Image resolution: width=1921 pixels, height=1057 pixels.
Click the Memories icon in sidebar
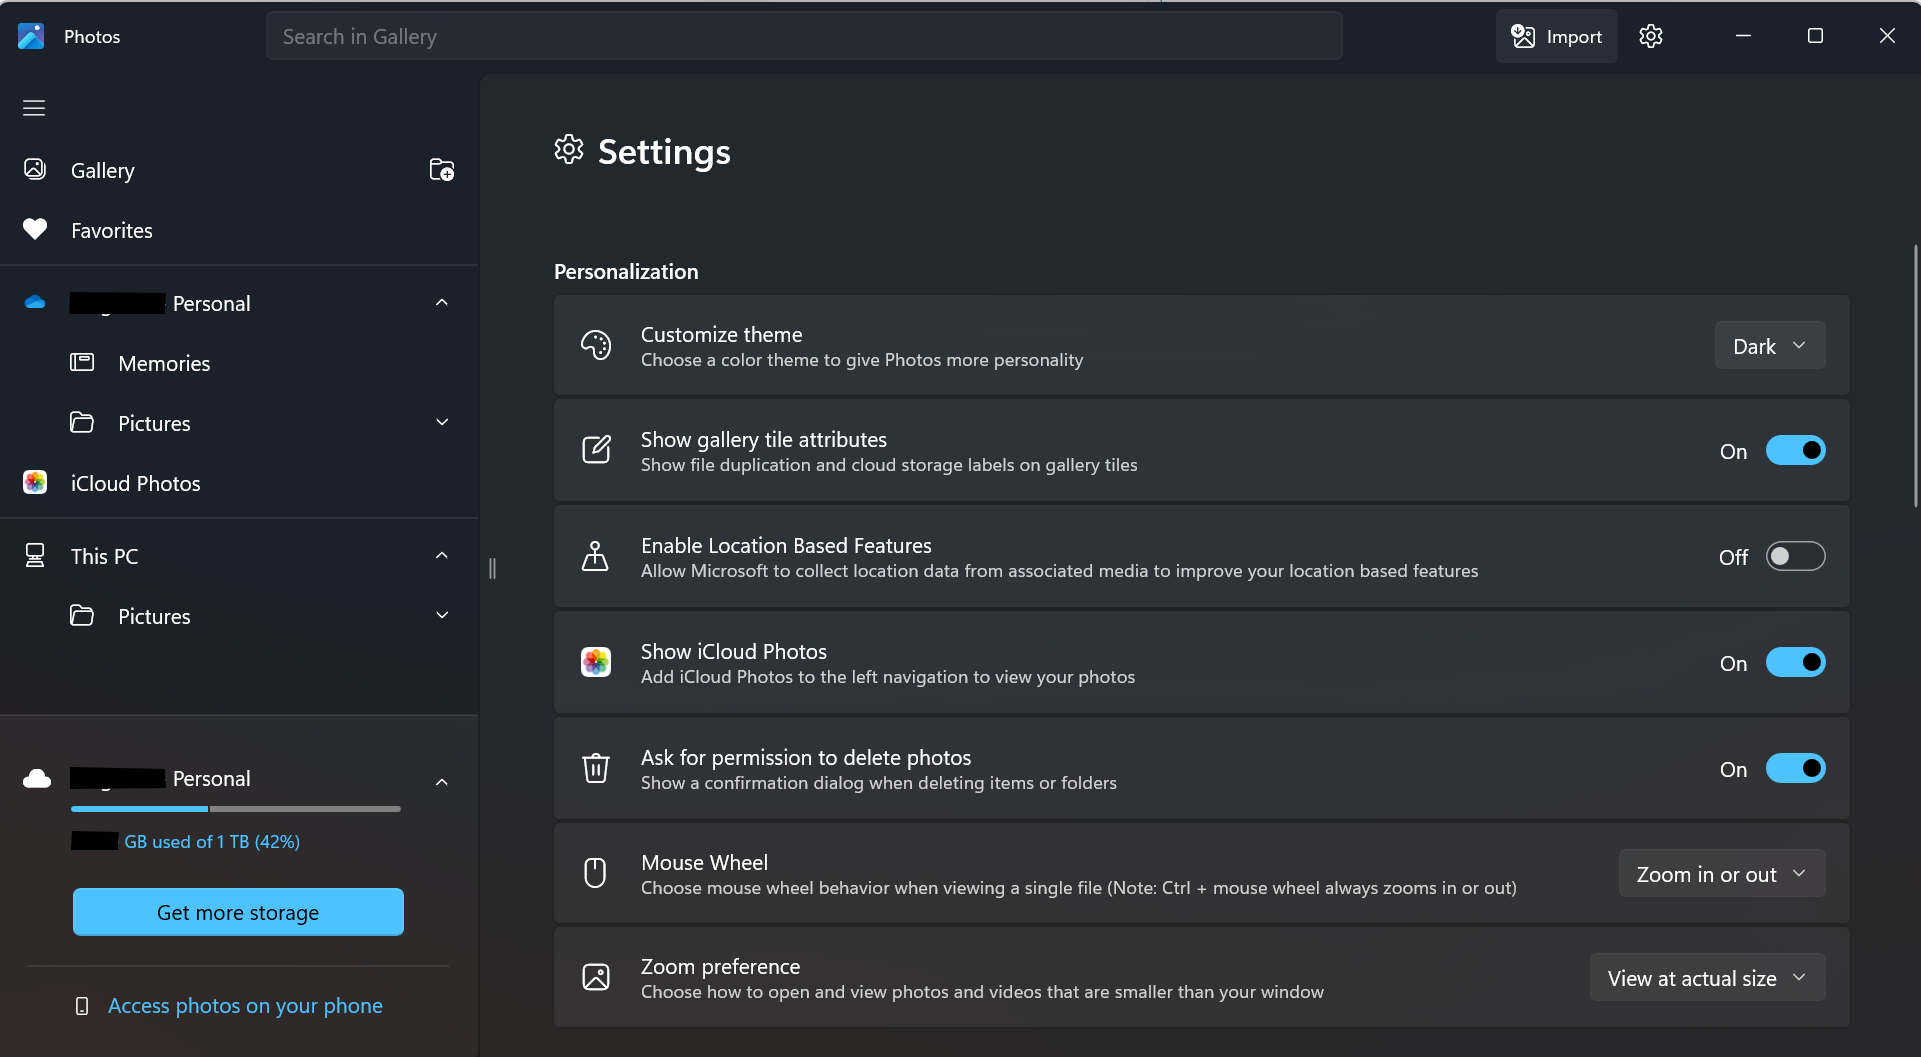pyautogui.click(x=82, y=363)
